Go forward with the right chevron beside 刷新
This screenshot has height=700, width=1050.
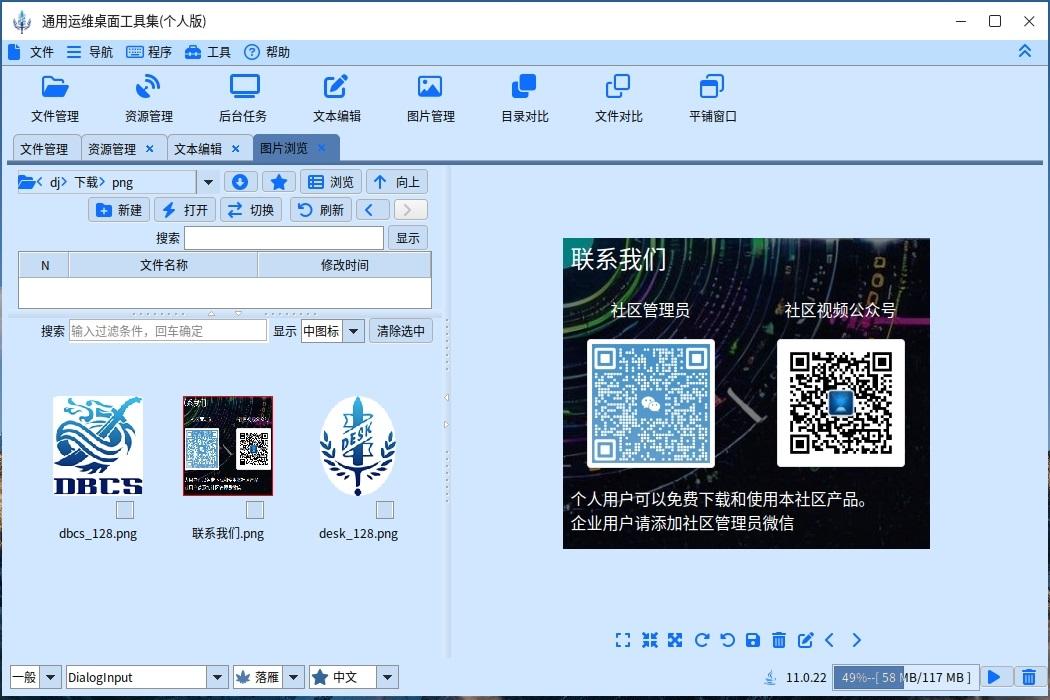click(x=411, y=210)
